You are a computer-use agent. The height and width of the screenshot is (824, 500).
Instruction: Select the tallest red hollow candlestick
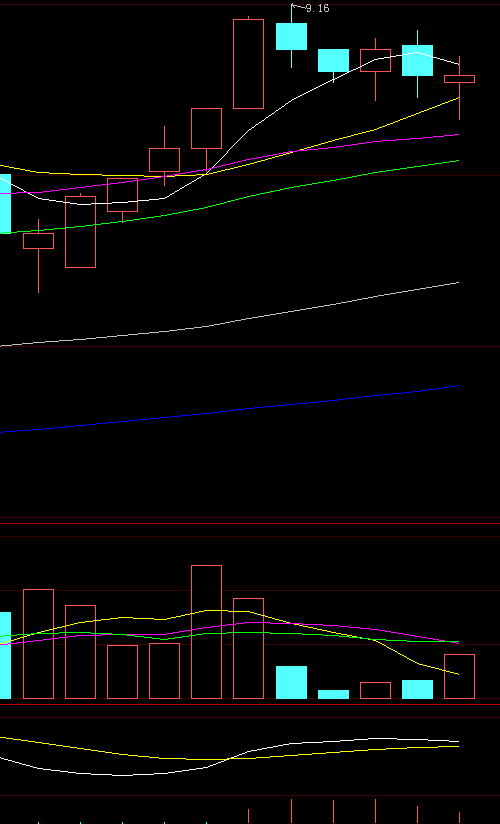pyautogui.click(x=248, y=64)
